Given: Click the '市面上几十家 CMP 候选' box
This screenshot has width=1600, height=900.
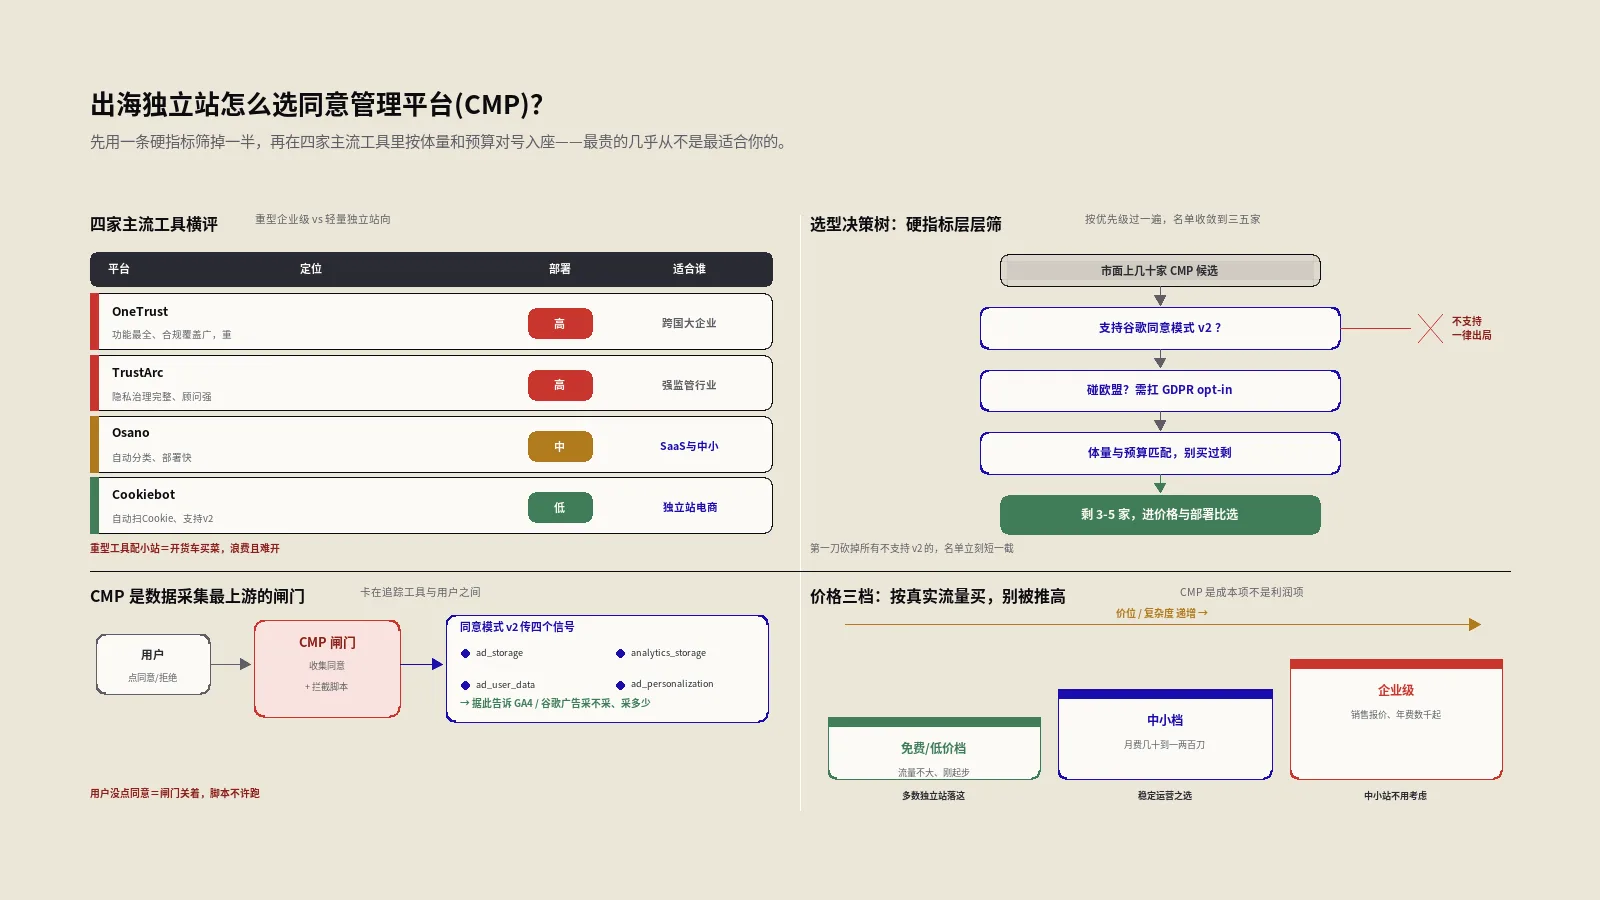Looking at the screenshot, I should [1160, 271].
